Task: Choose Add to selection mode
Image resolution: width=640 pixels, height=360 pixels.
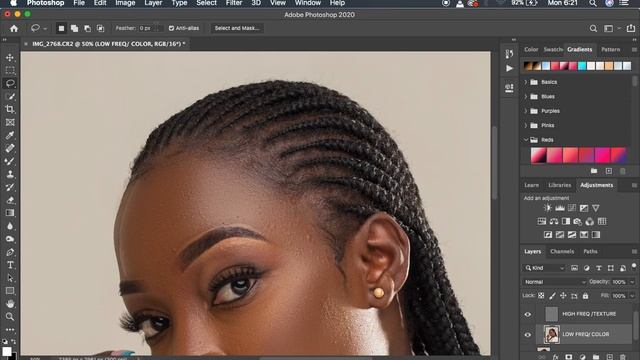Action: click(74, 28)
